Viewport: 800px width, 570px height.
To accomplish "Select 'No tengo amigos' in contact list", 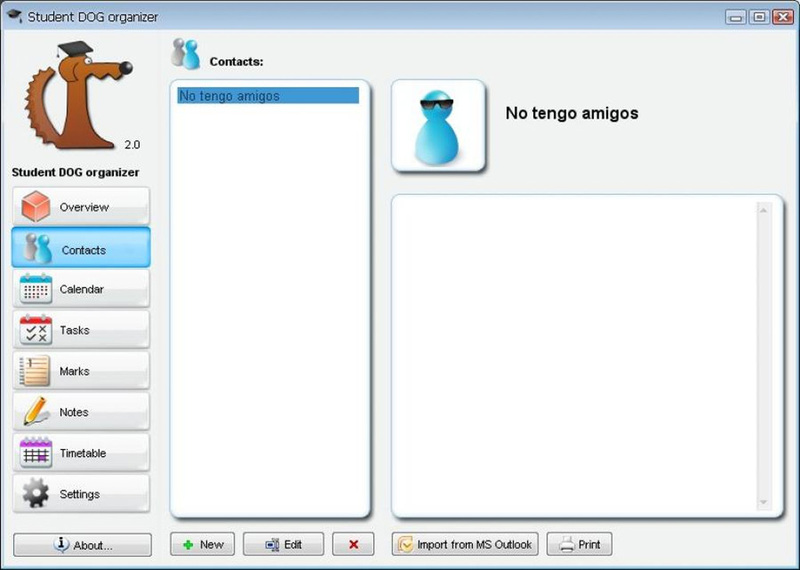I will (268, 96).
